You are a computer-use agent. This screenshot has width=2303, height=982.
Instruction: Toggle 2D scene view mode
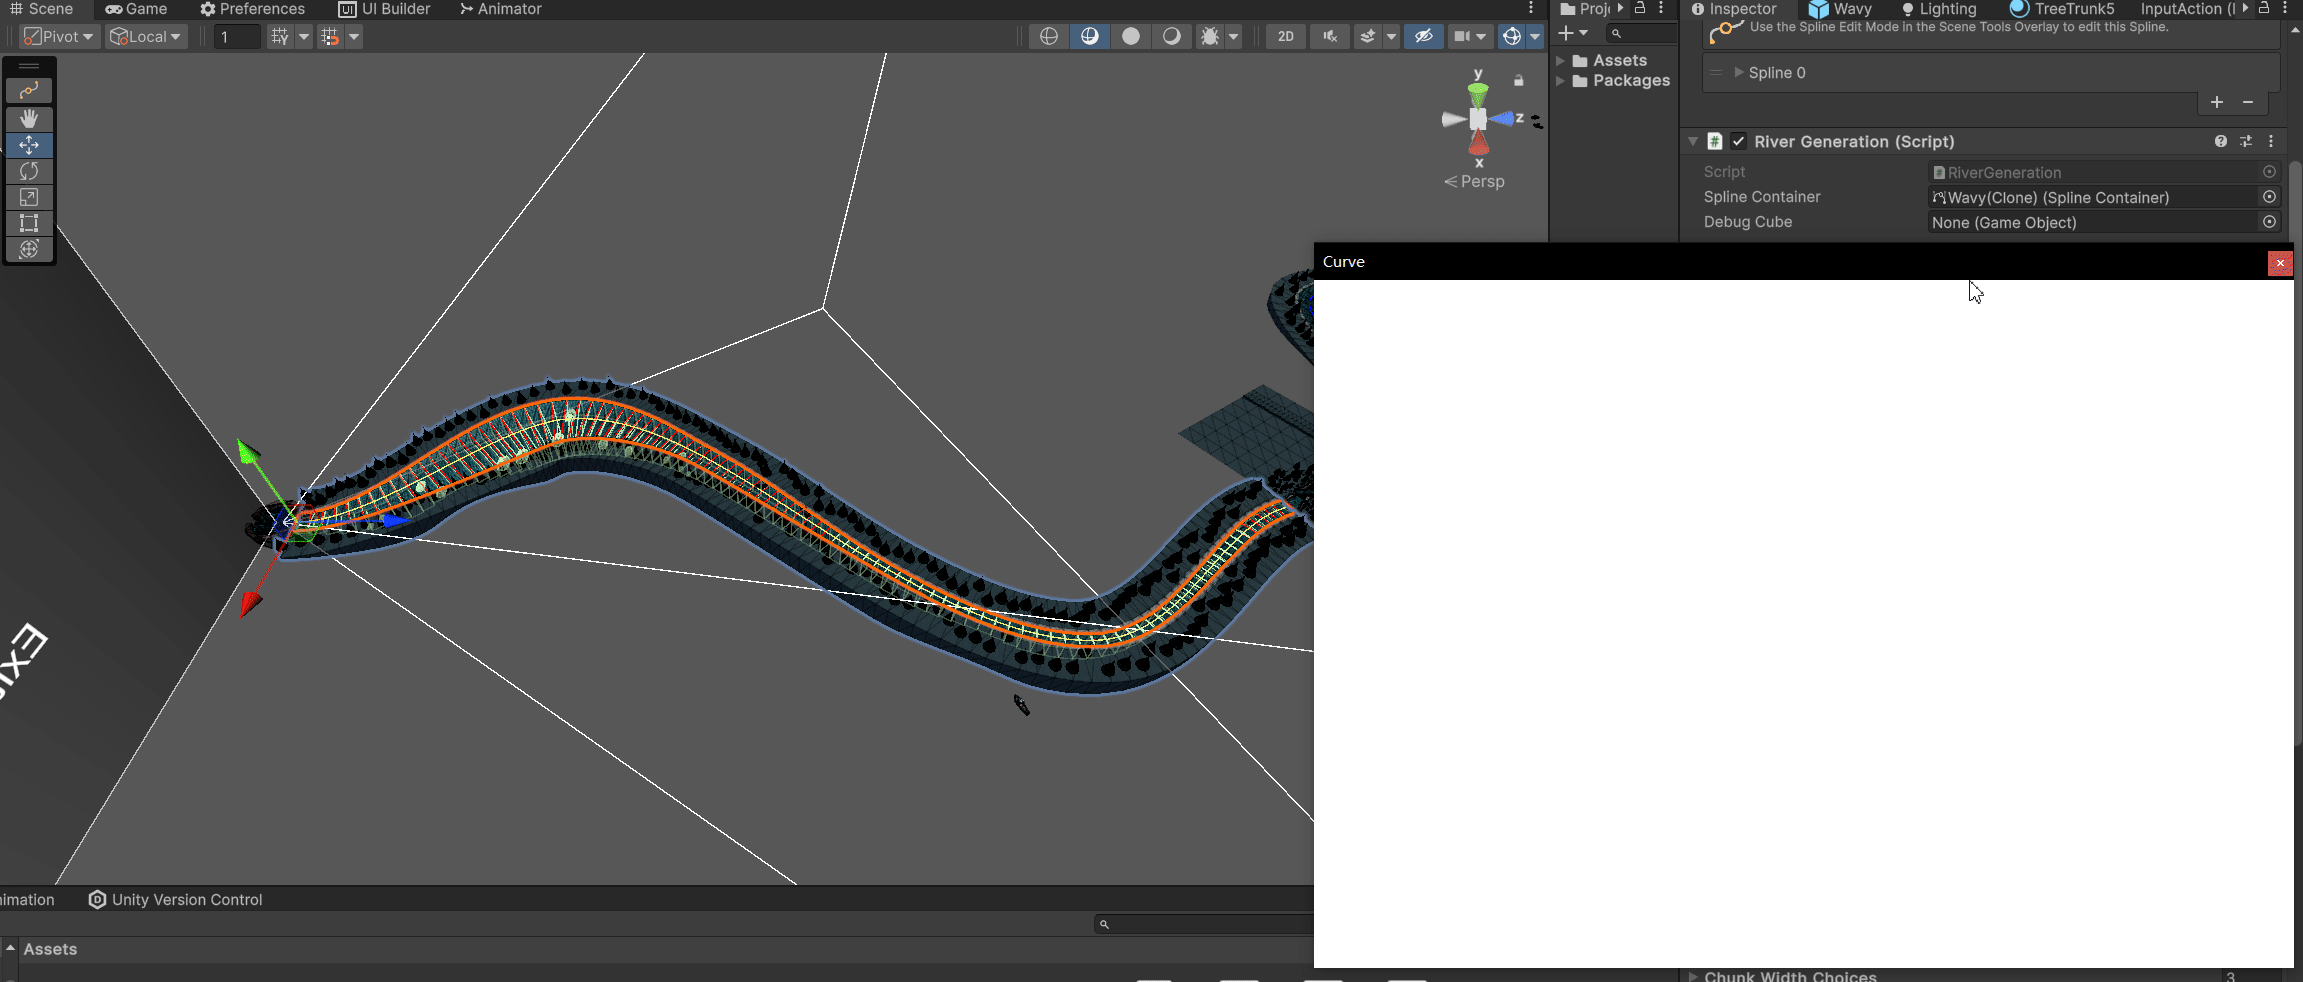[x=1286, y=36]
